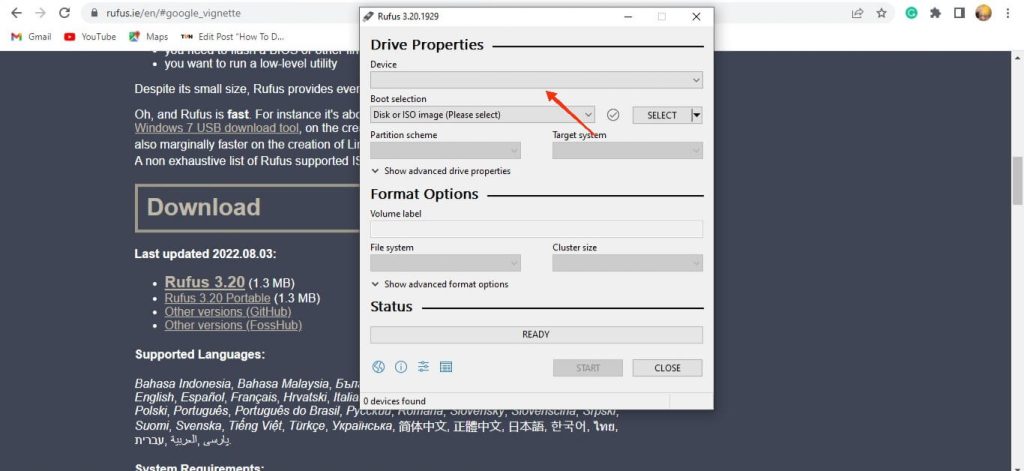Open YouTube bookmark
Screen dimensions: 1024x471
pyautogui.click(x=90, y=37)
